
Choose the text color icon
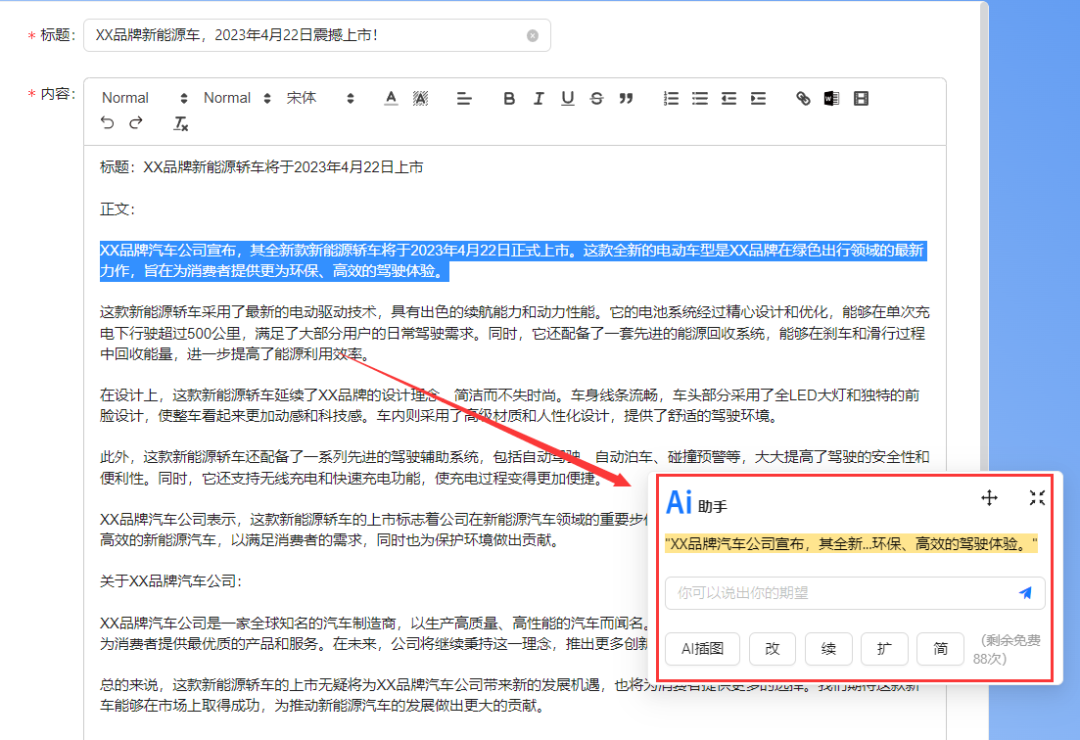click(391, 98)
